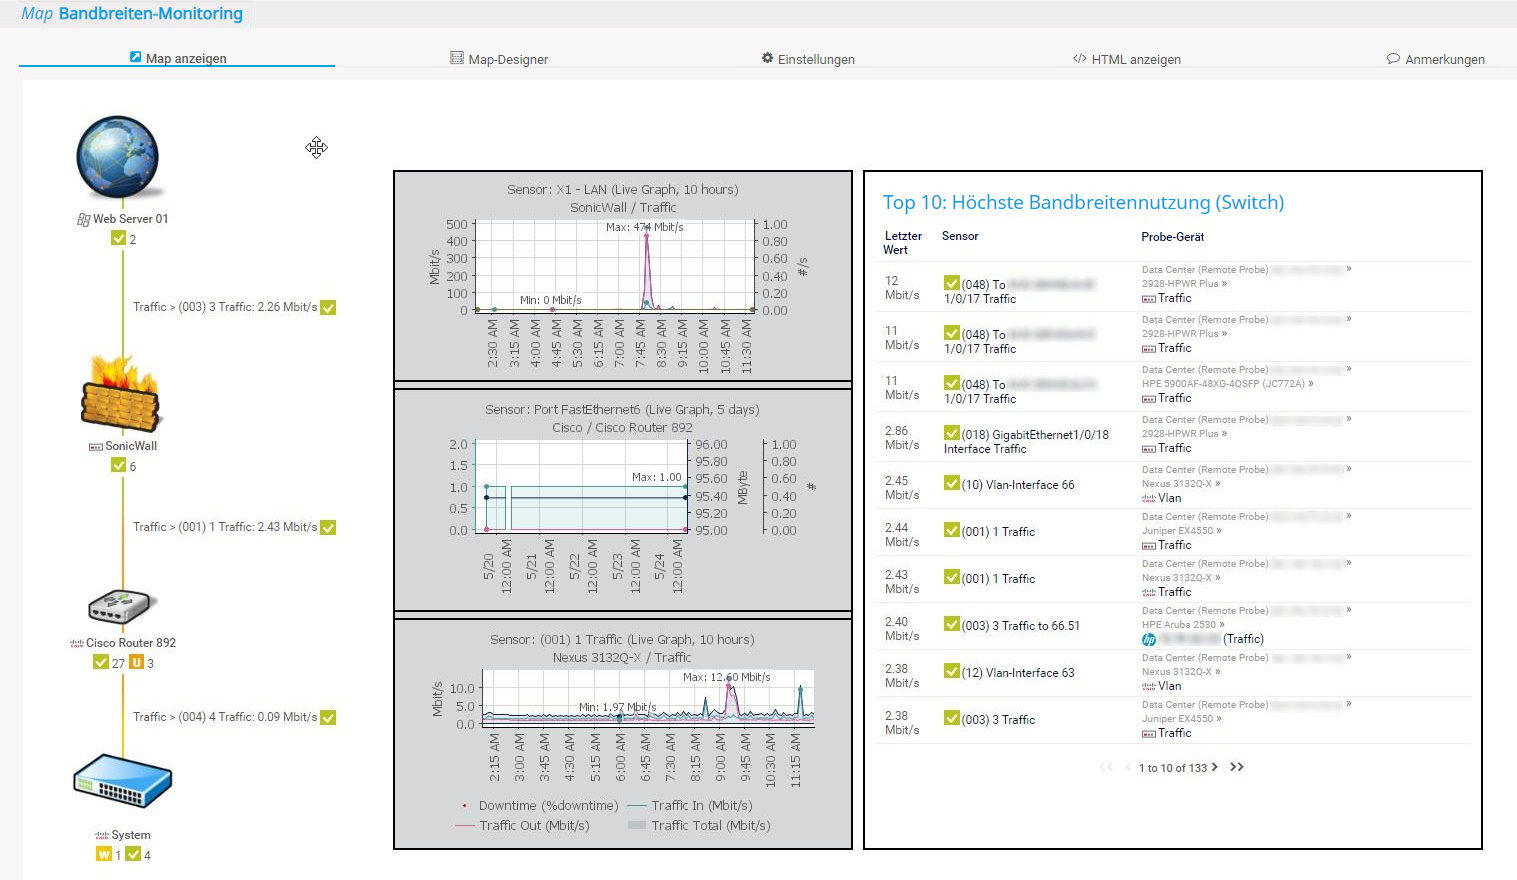
Task: Open the HTML anzeigen tab
Action: 1127,59
